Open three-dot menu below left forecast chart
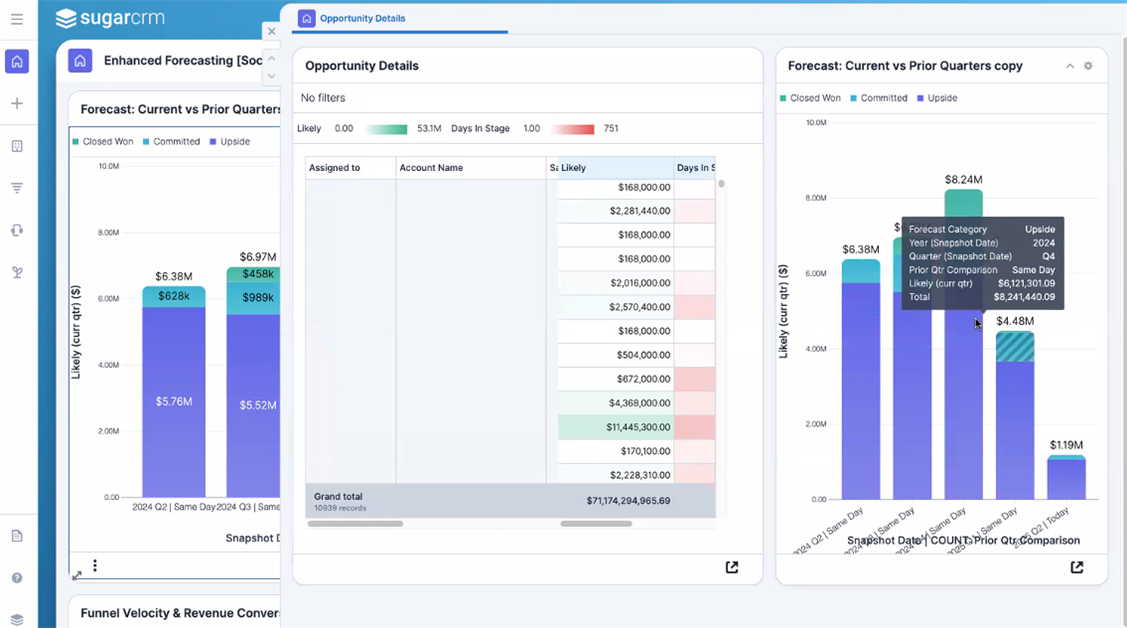Viewport: 1127px width, 628px height. tap(95, 566)
